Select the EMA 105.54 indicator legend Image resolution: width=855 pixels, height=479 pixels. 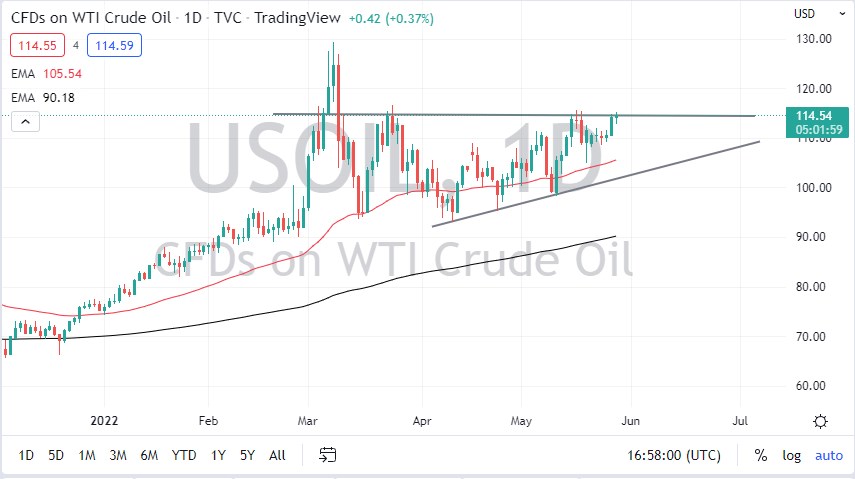(x=47, y=73)
